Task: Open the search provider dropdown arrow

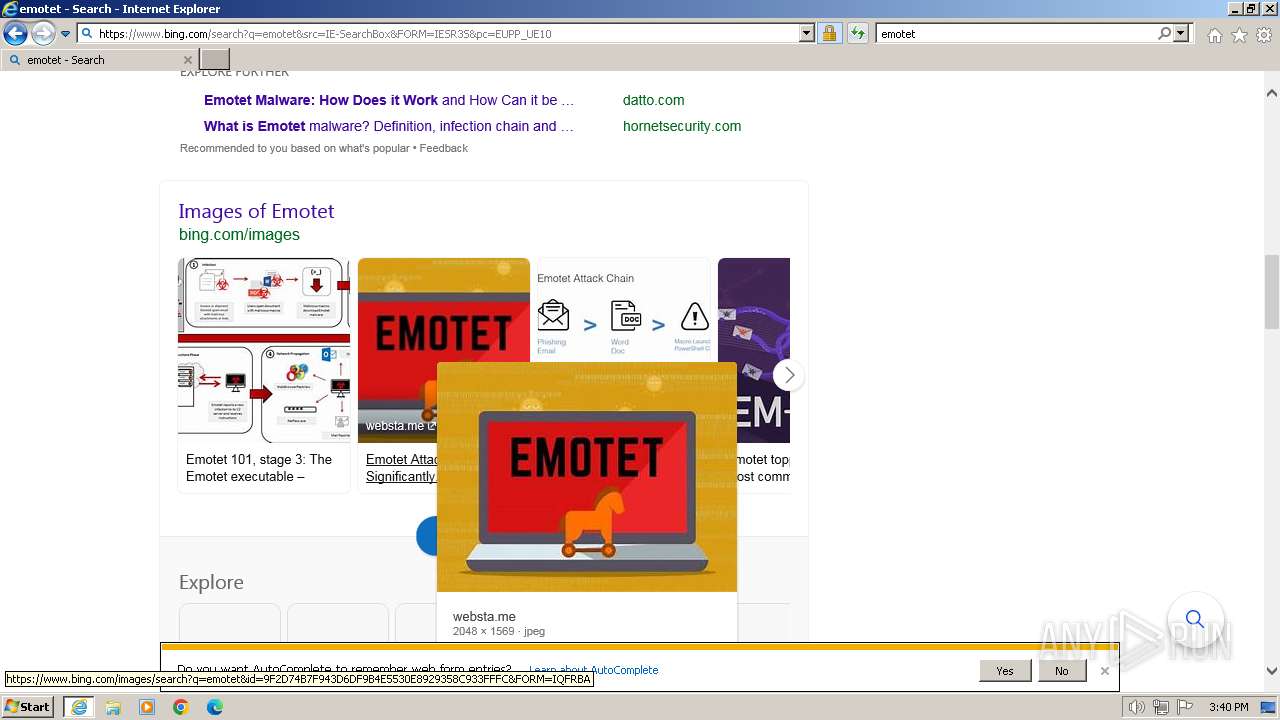Action: (x=1181, y=33)
